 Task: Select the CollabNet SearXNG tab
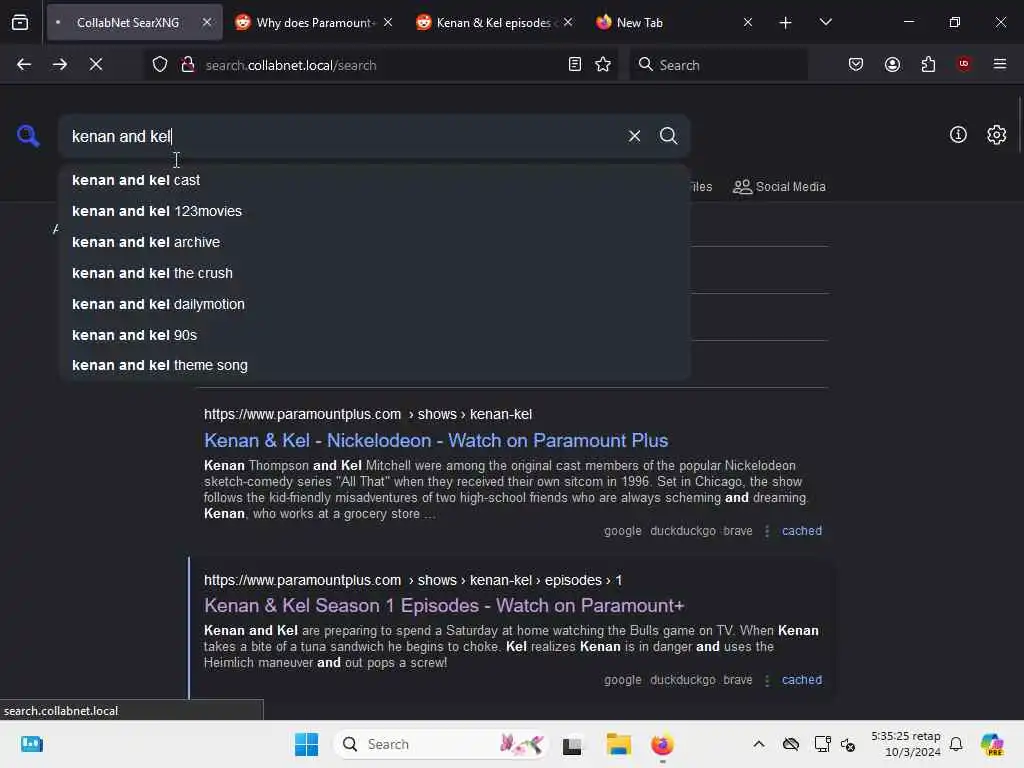(x=127, y=22)
